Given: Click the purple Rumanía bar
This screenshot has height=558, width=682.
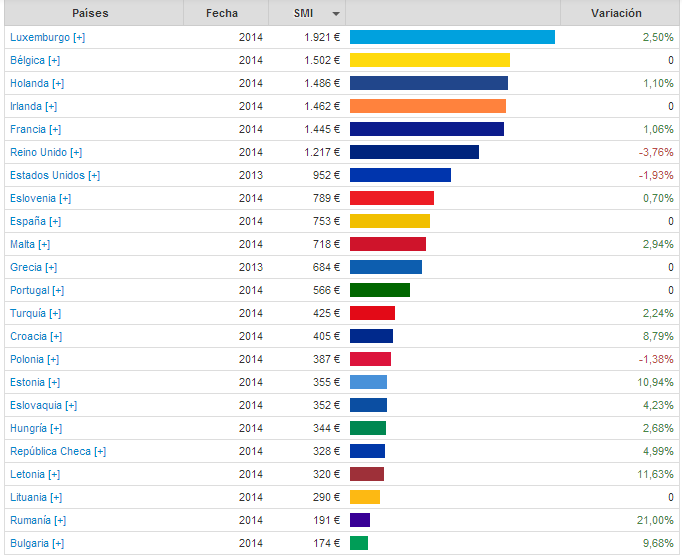Looking at the screenshot, I should click(360, 520).
